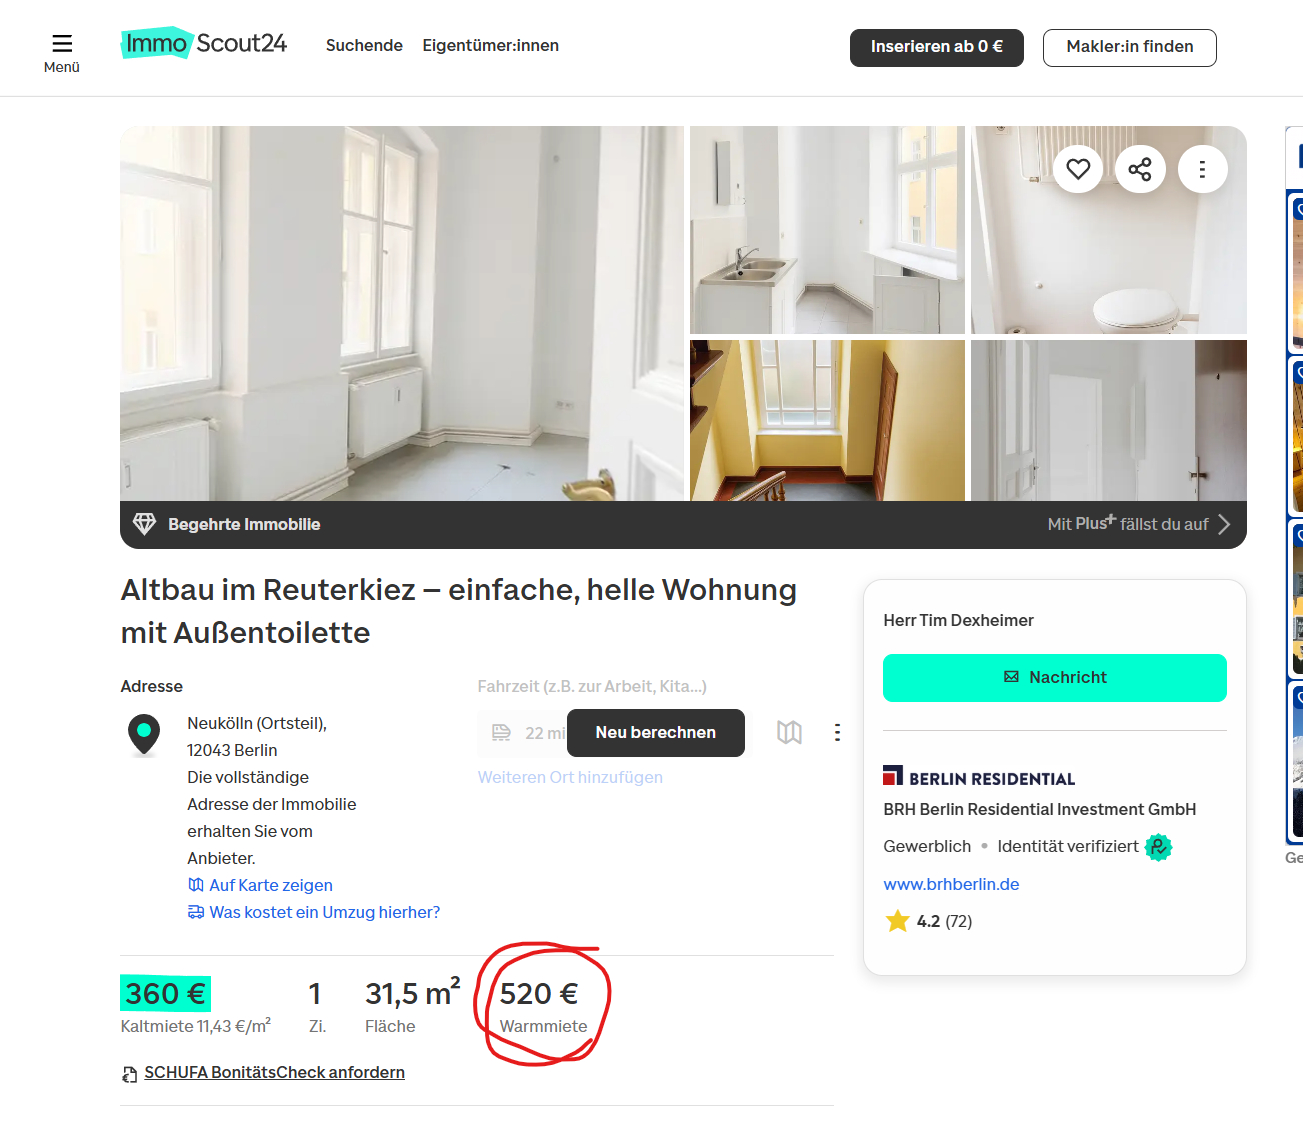
Task: Click the location pin icon by address
Action: pyautogui.click(x=144, y=734)
